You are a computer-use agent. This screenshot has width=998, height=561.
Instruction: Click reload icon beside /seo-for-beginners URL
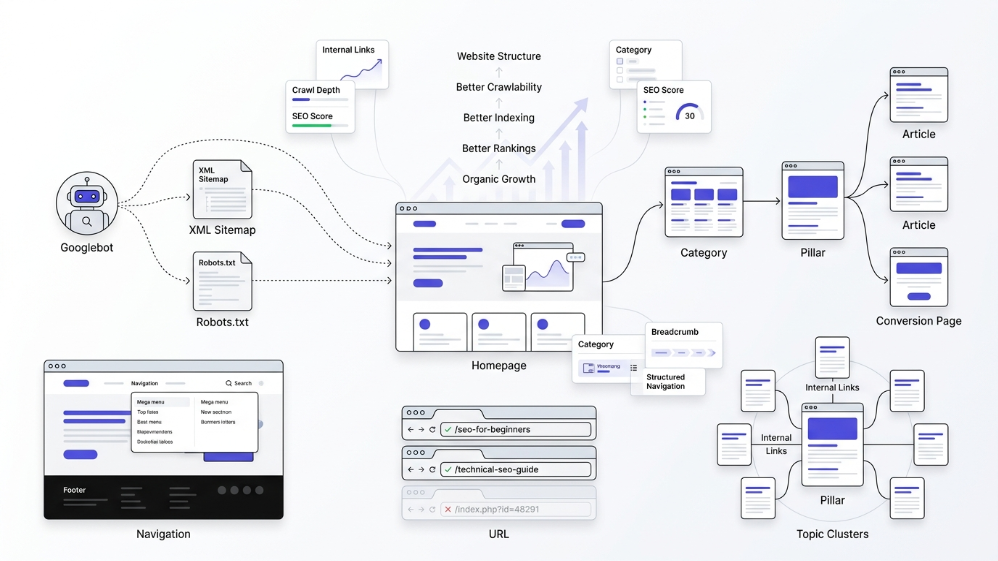(432, 430)
